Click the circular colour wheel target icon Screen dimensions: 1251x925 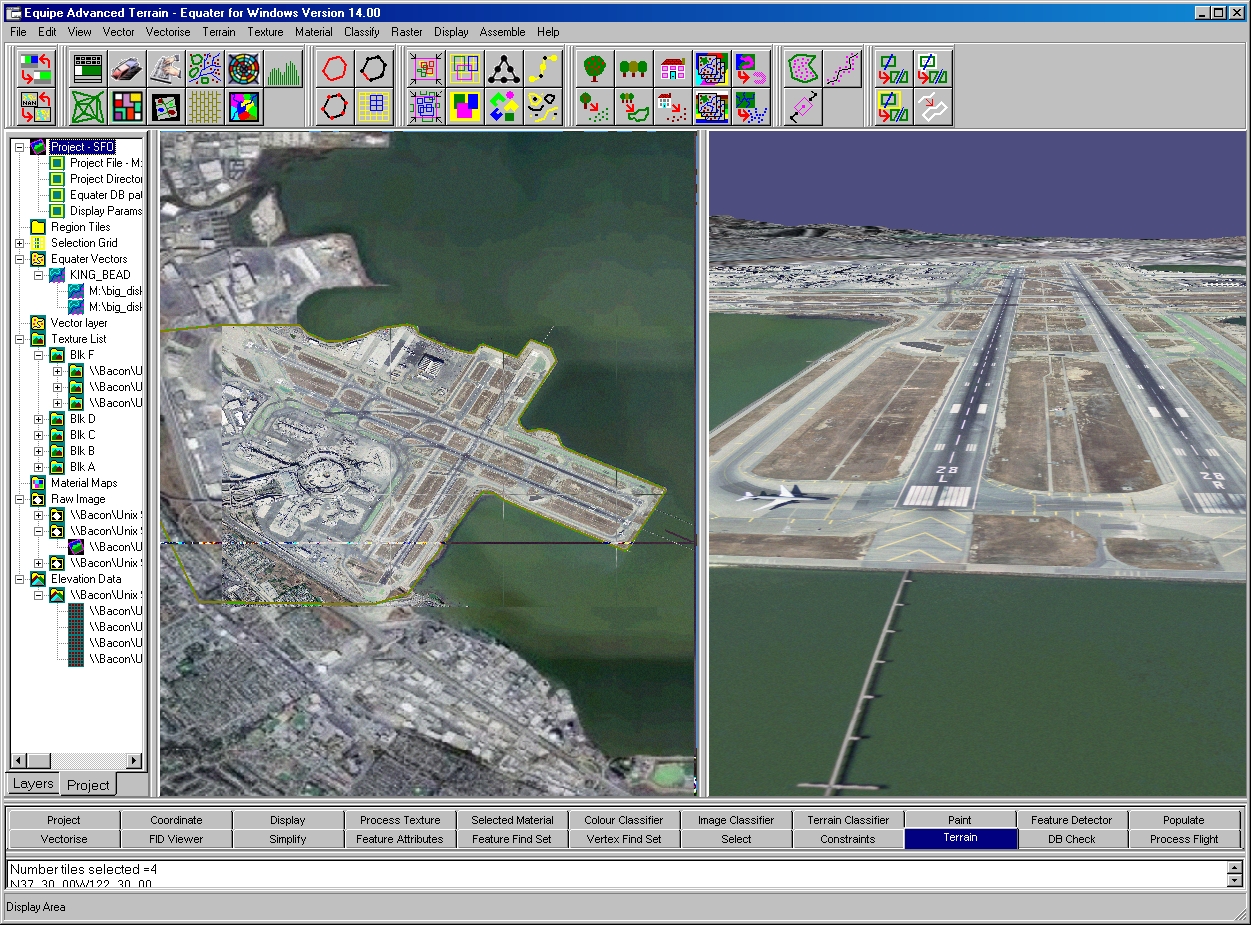click(x=245, y=69)
